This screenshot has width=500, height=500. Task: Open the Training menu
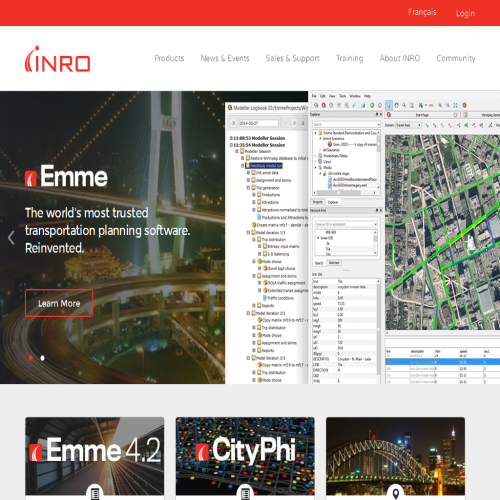pos(349,58)
